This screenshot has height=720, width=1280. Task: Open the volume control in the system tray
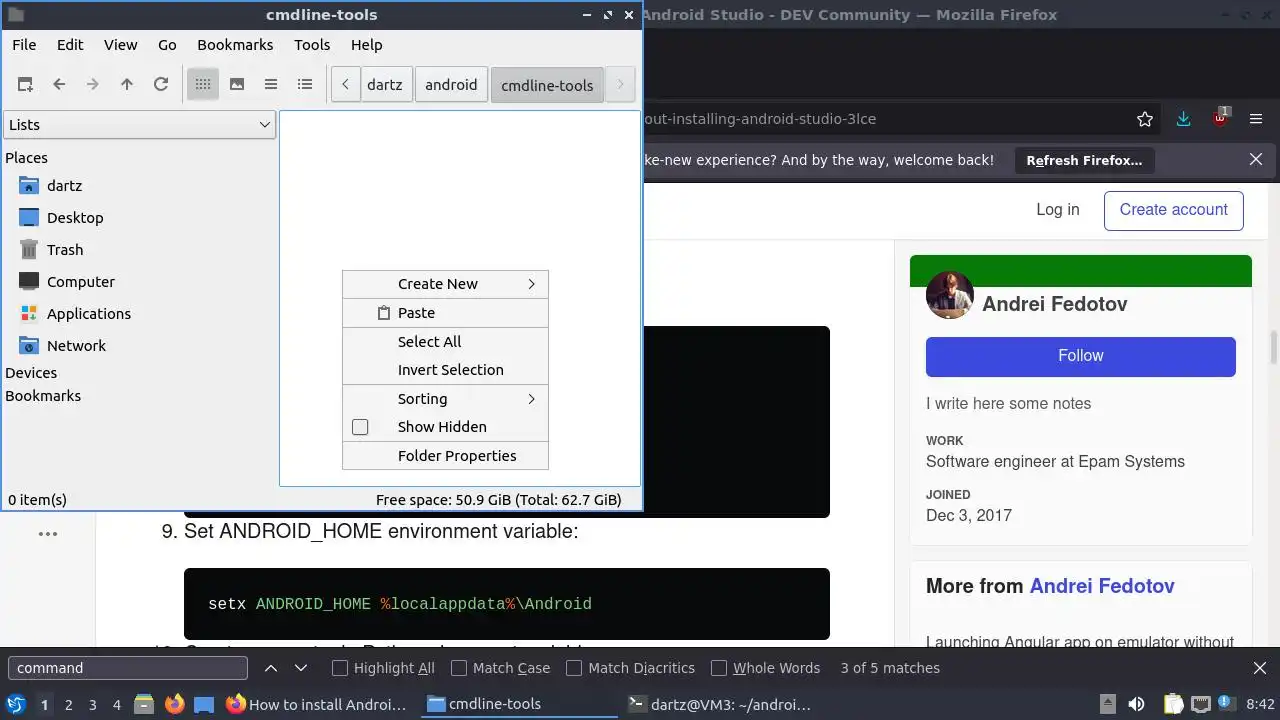click(x=1136, y=704)
